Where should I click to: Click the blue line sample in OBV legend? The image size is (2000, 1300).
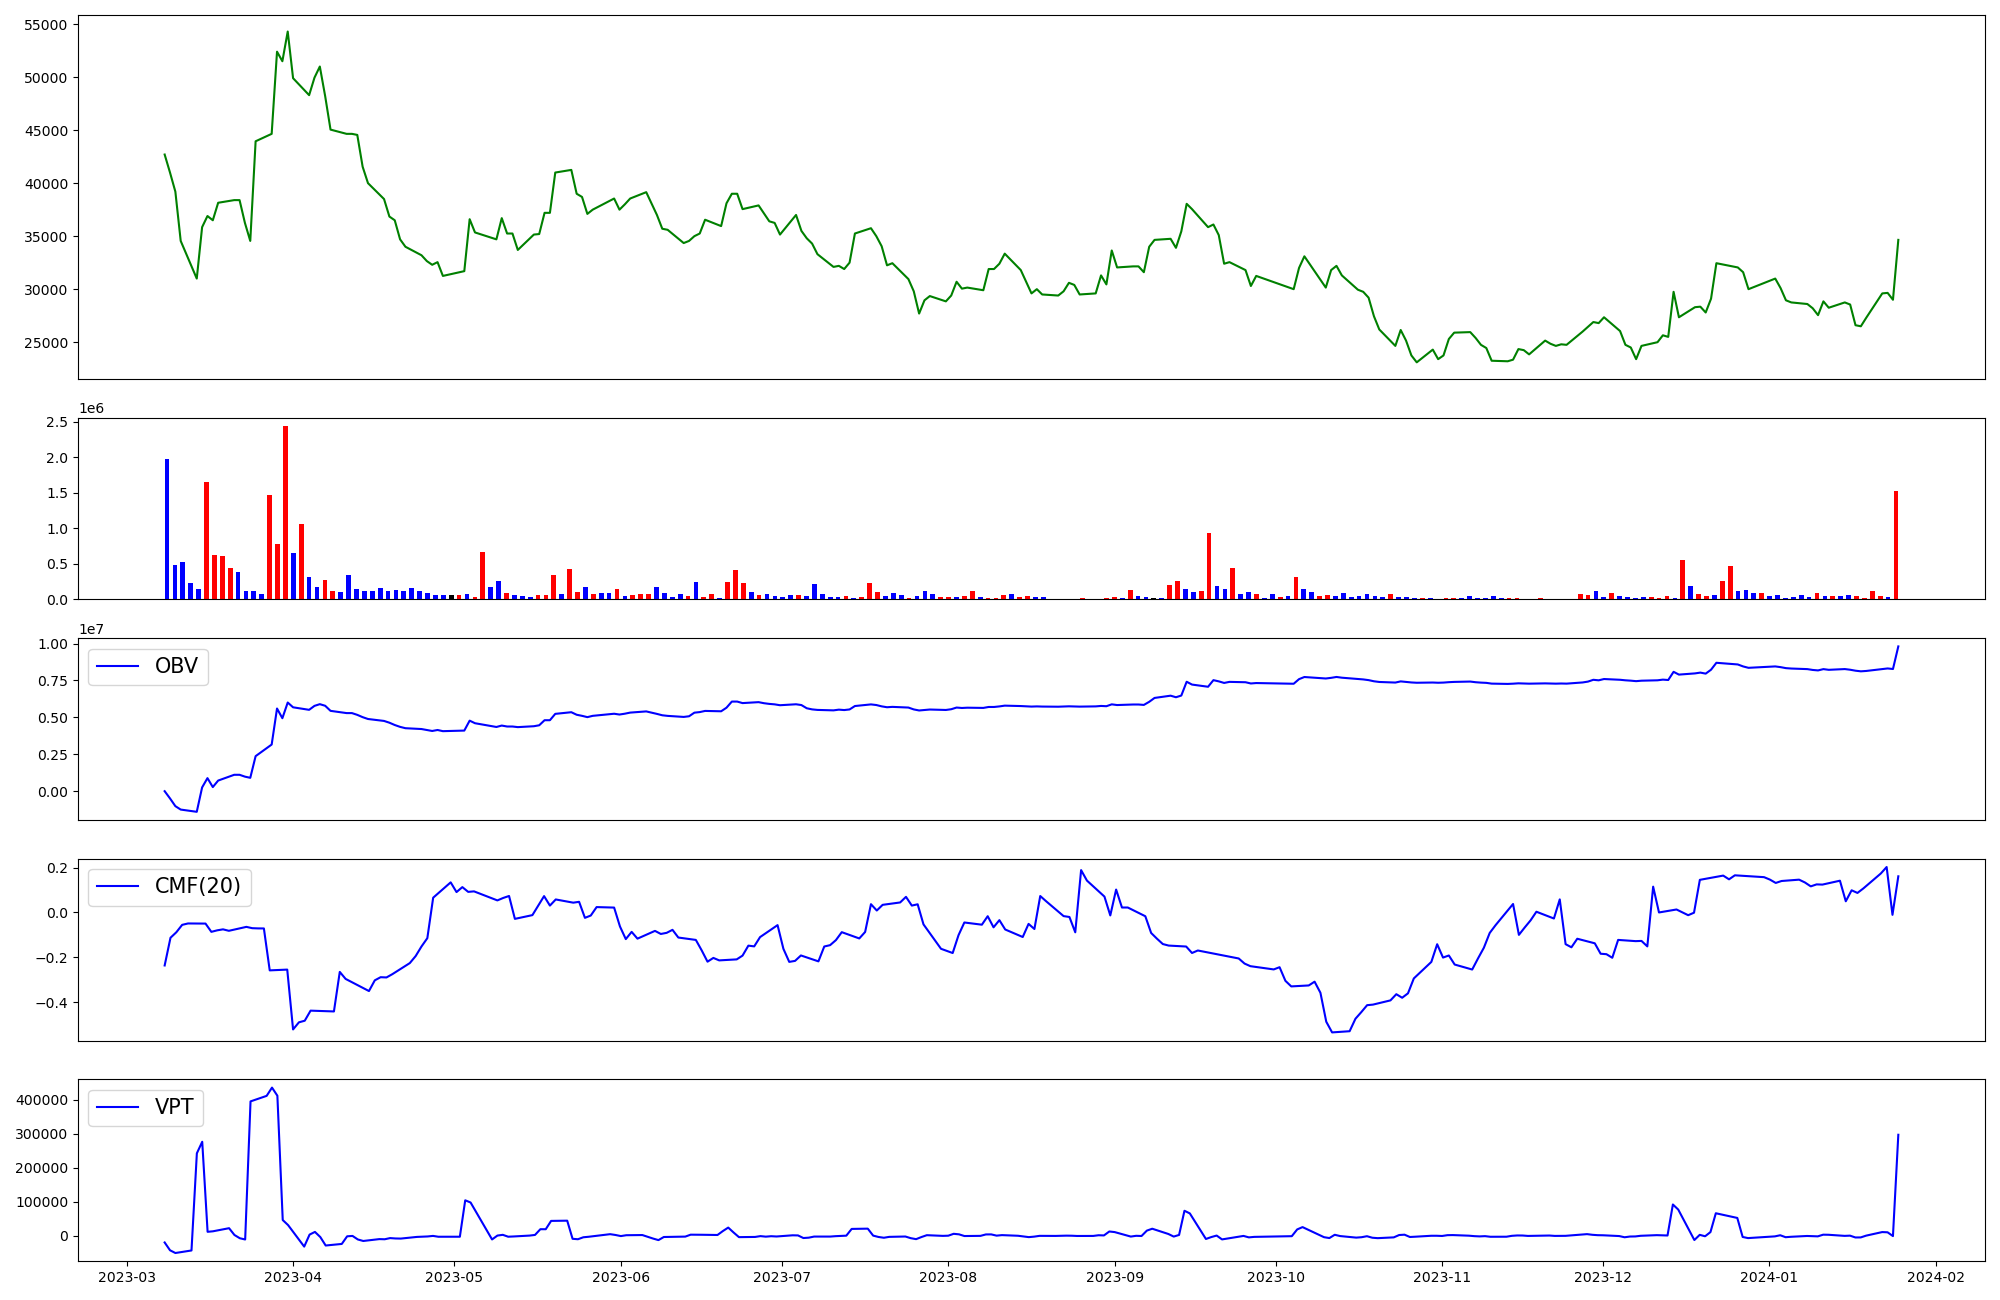click(x=117, y=666)
